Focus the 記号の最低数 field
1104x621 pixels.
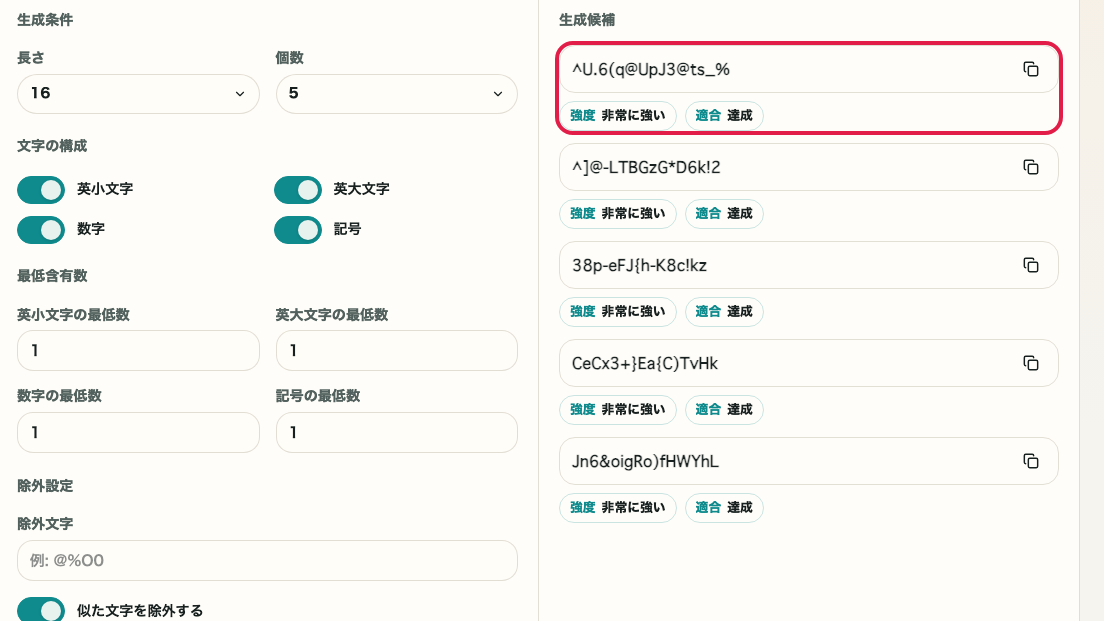pos(396,432)
